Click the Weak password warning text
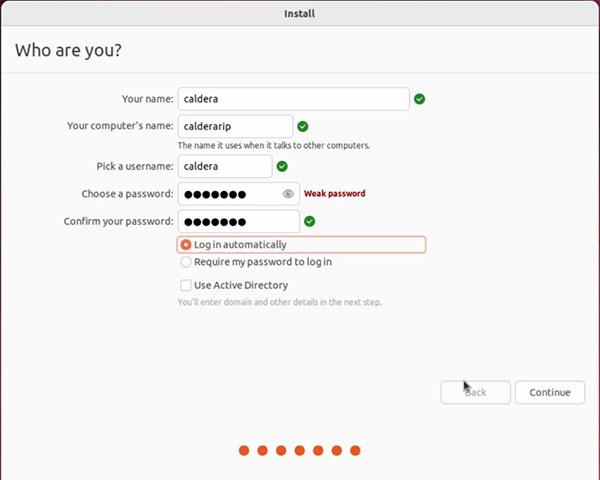This screenshot has width=600, height=480. pyautogui.click(x=335, y=194)
